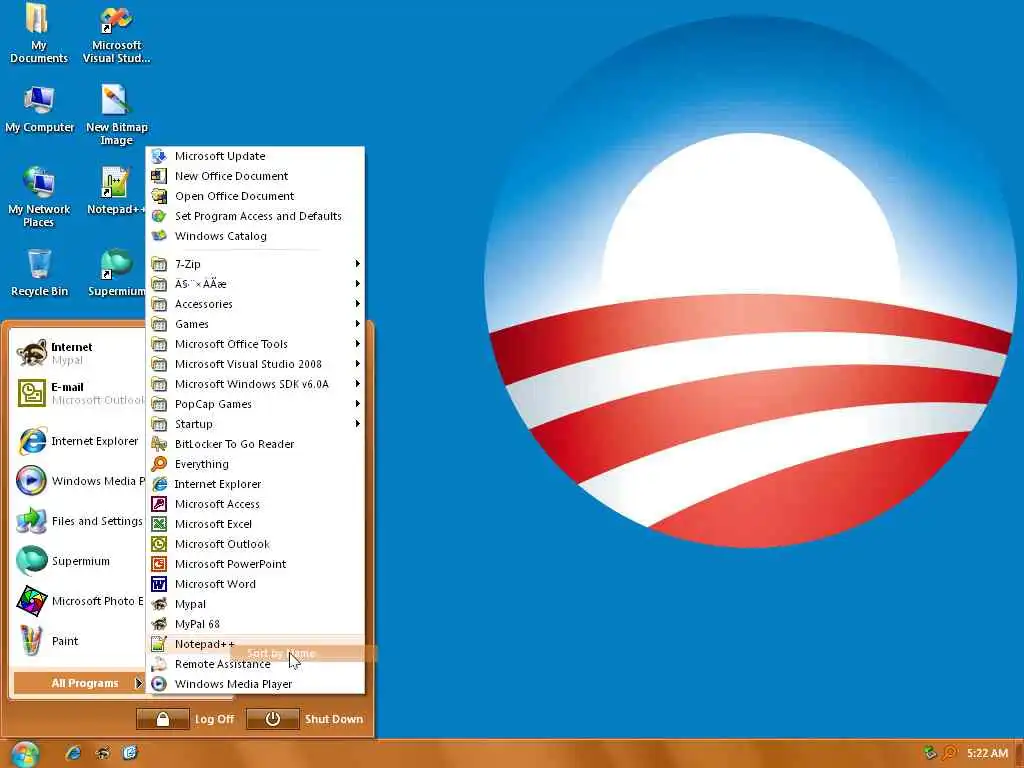
Task: Click the 5:22 AM taskbar clock
Action: (x=987, y=754)
